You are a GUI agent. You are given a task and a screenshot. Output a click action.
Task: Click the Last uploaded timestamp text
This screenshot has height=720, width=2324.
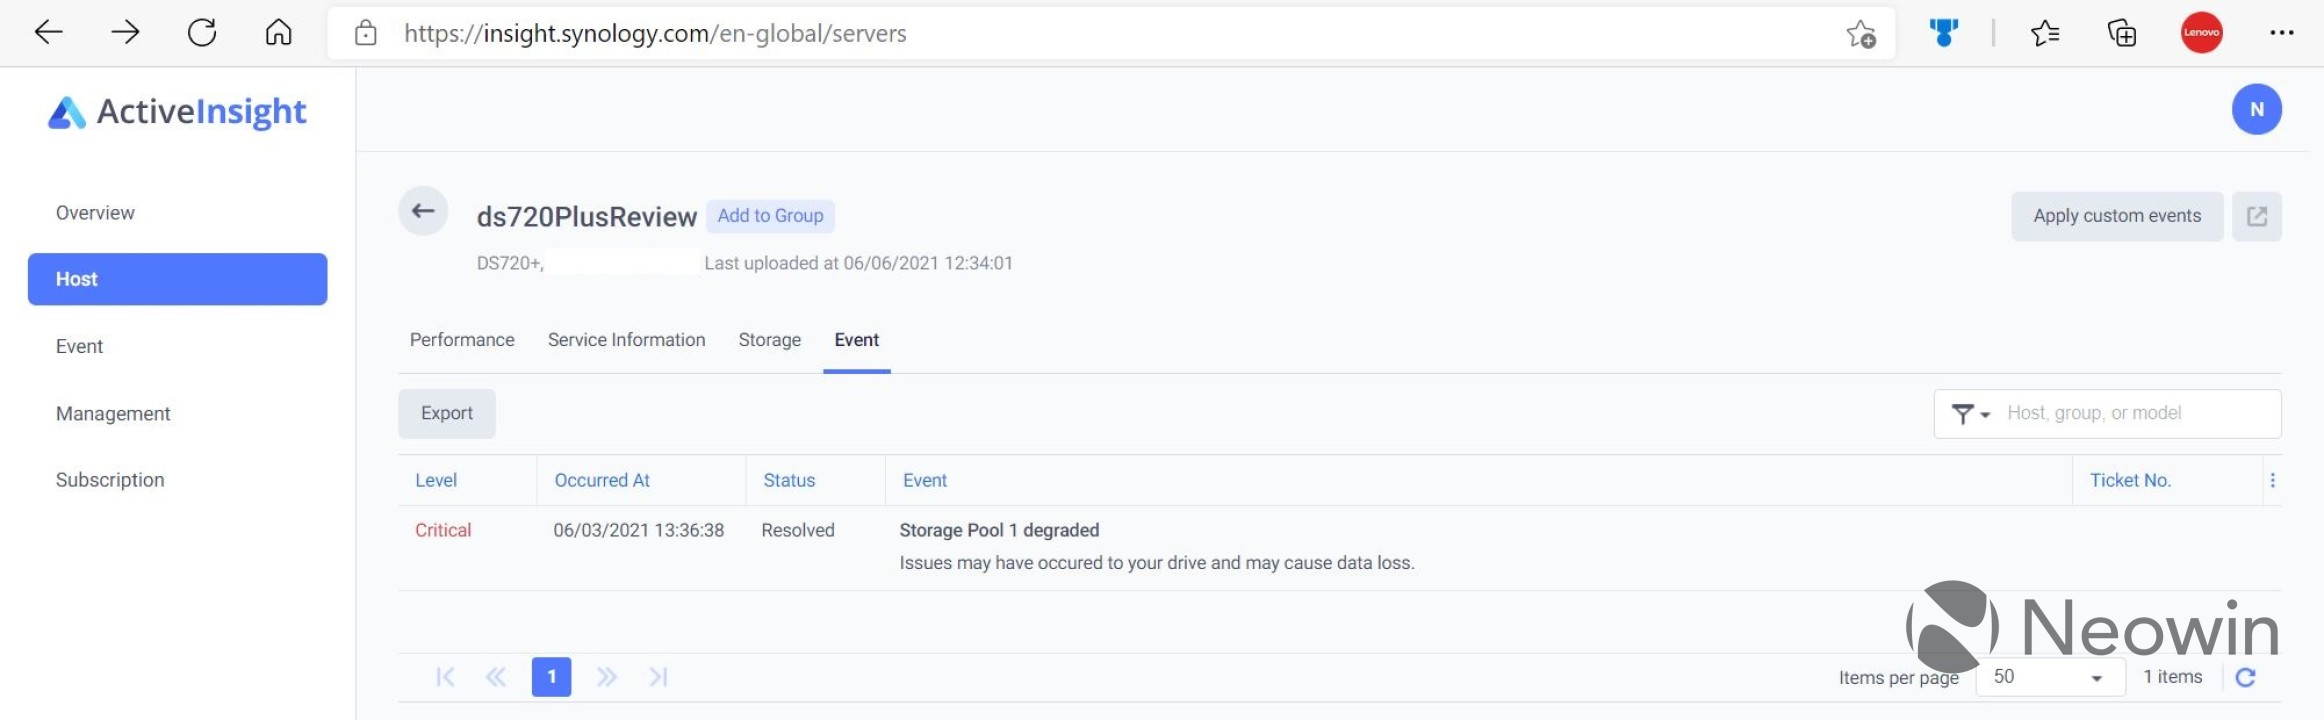pos(858,263)
